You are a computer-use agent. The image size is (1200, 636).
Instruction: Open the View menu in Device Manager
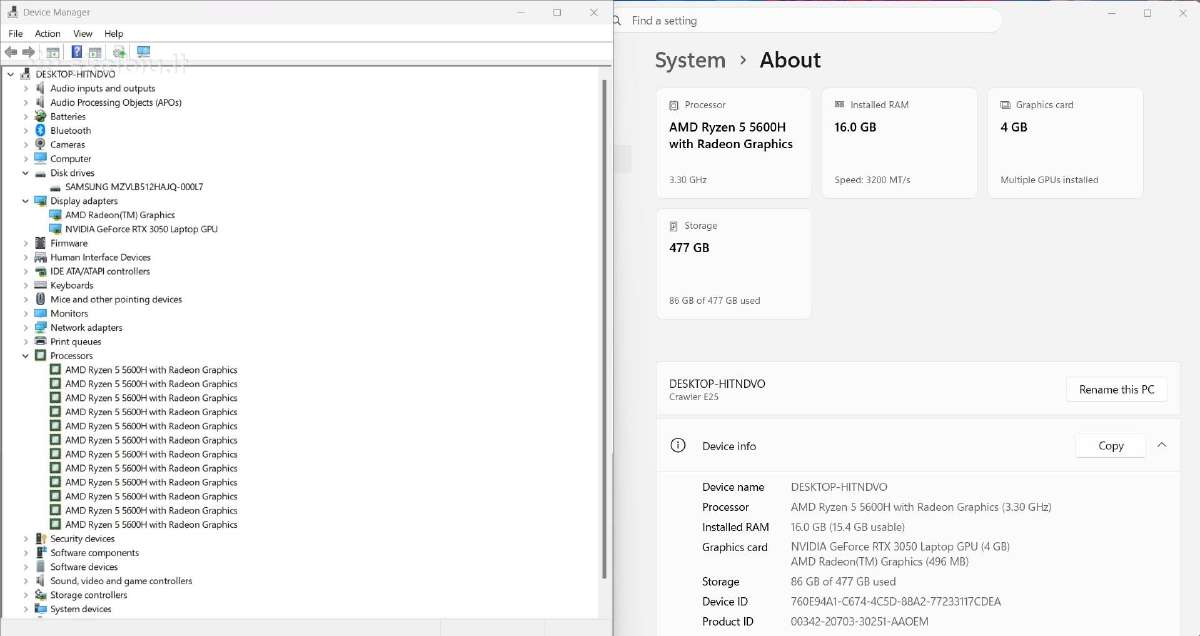[82, 34]
